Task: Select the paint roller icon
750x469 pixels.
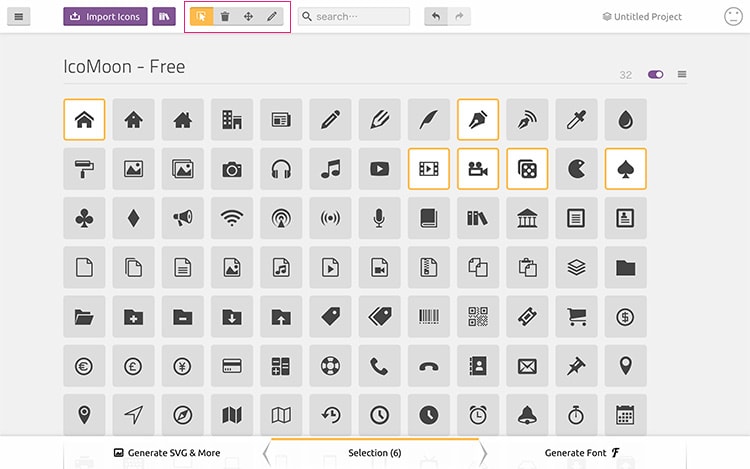Action: tap(84, 169)
